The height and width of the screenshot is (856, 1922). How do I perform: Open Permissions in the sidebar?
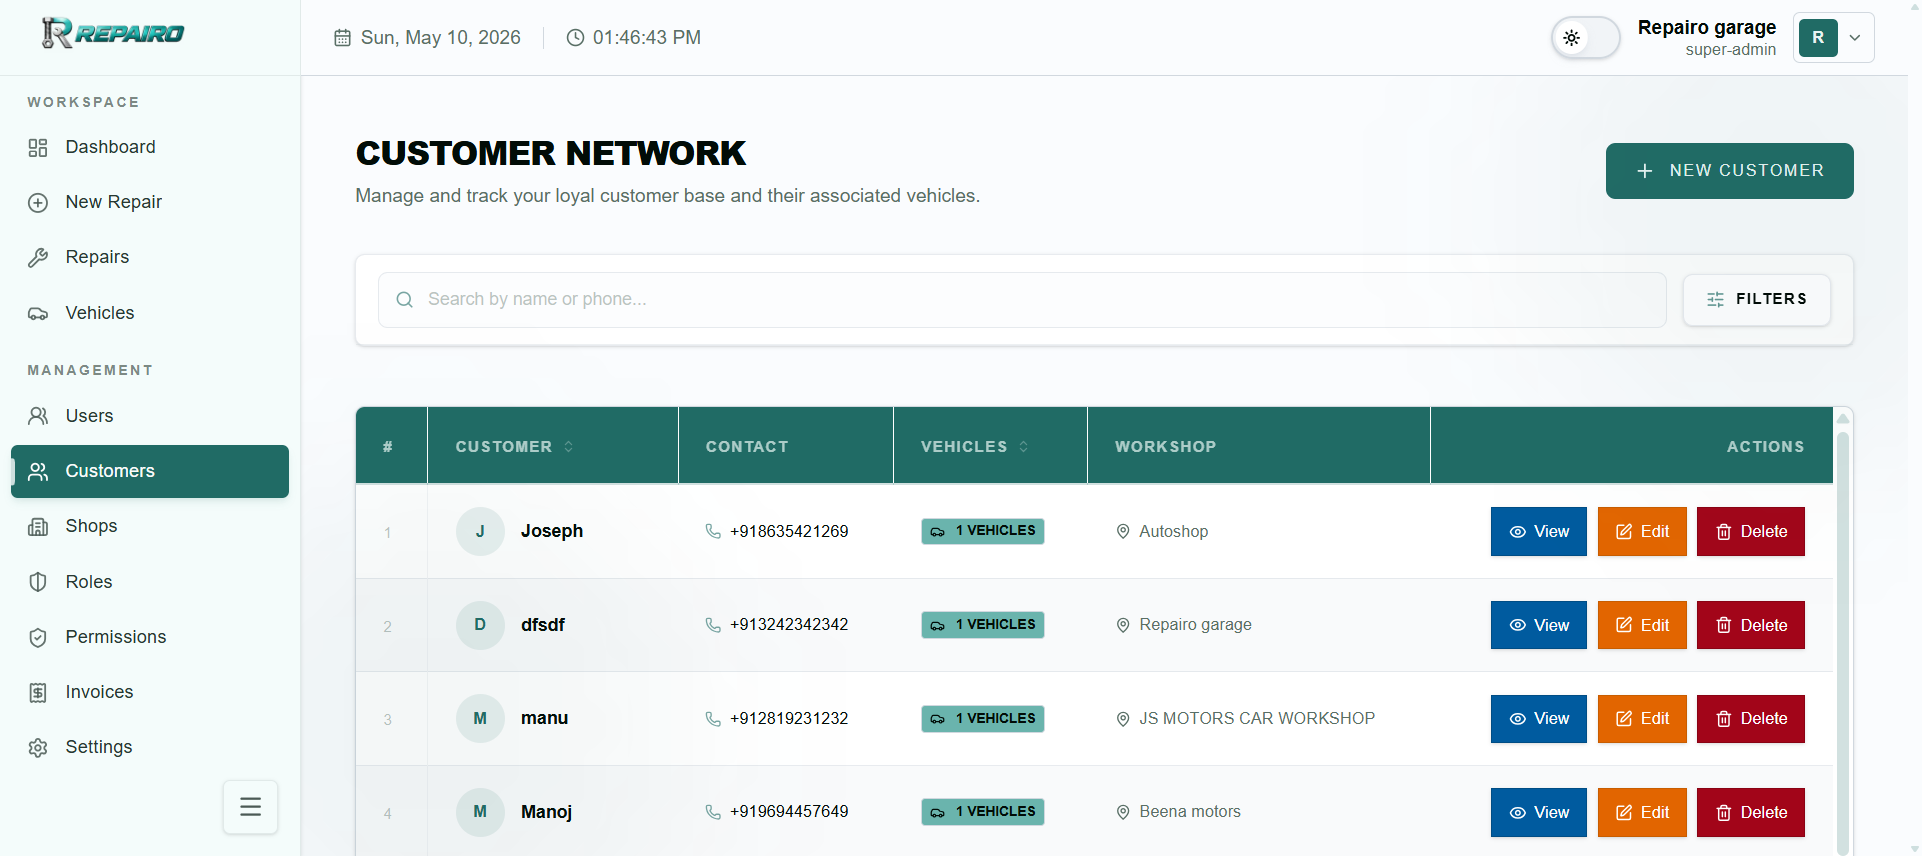pos(150,637)
